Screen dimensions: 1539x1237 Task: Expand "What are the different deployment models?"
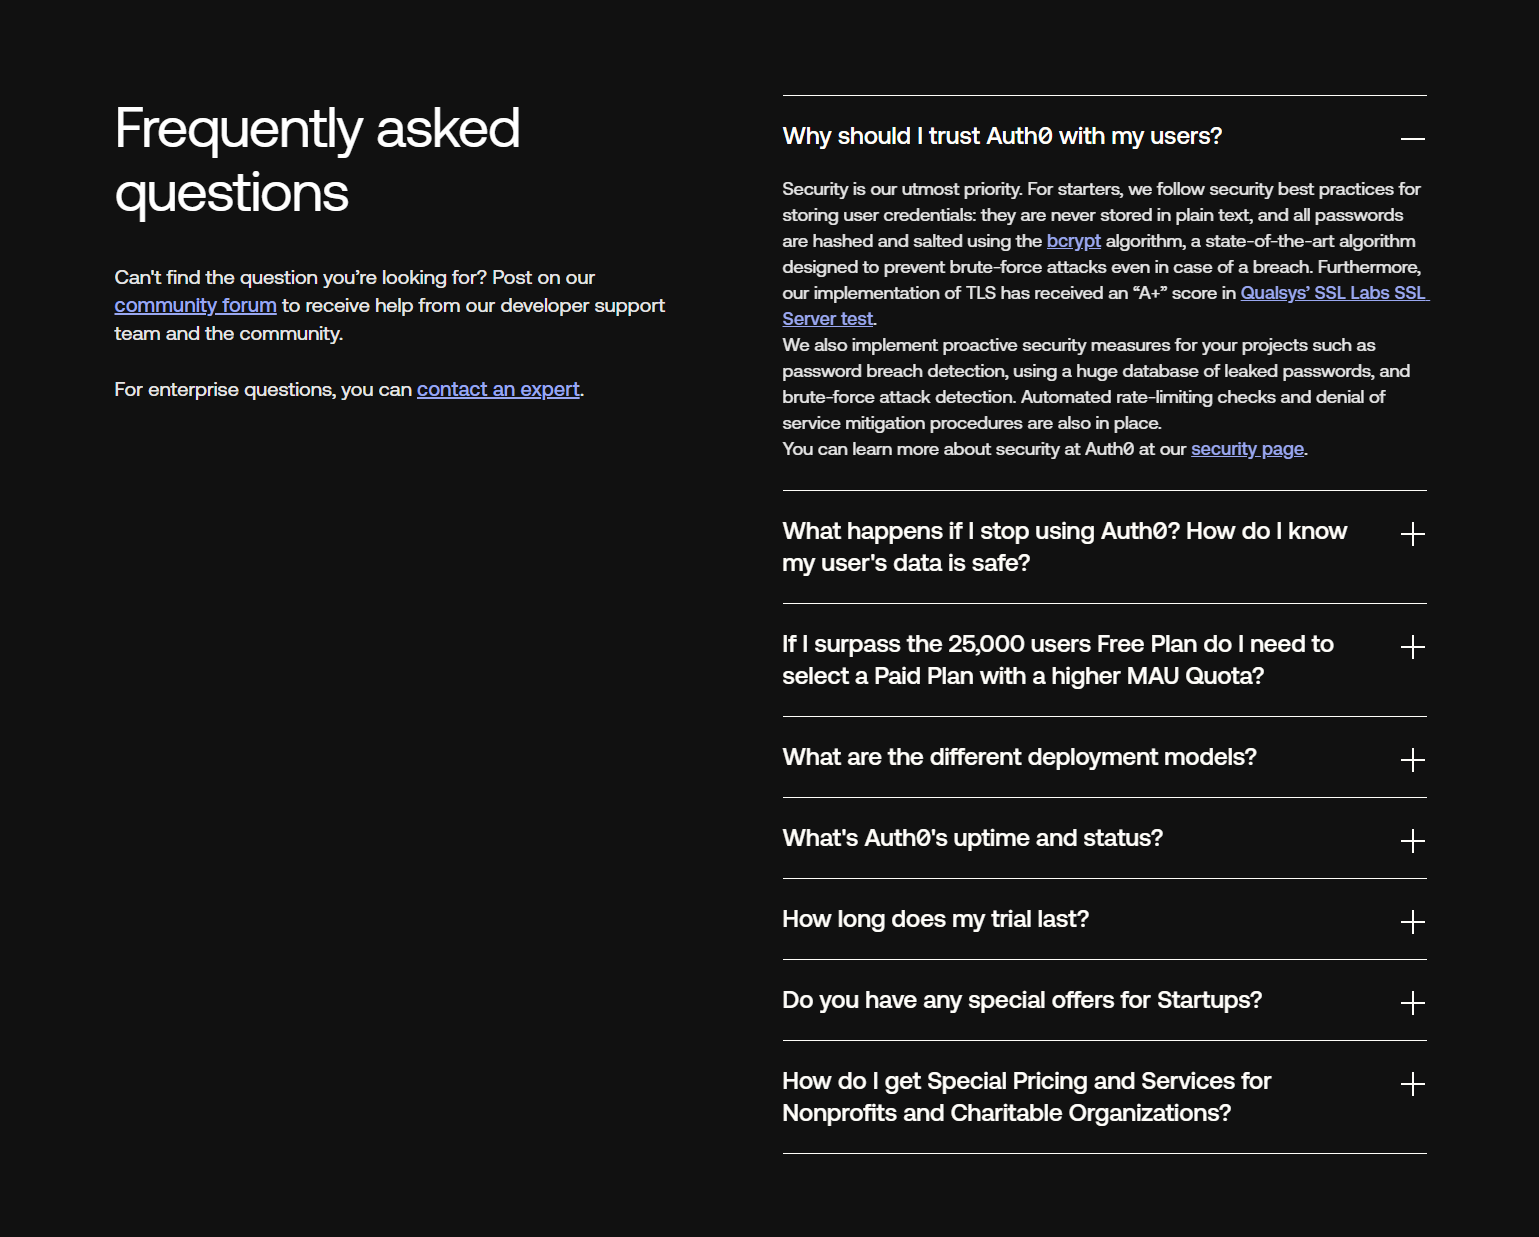(x=1413, y=760)
